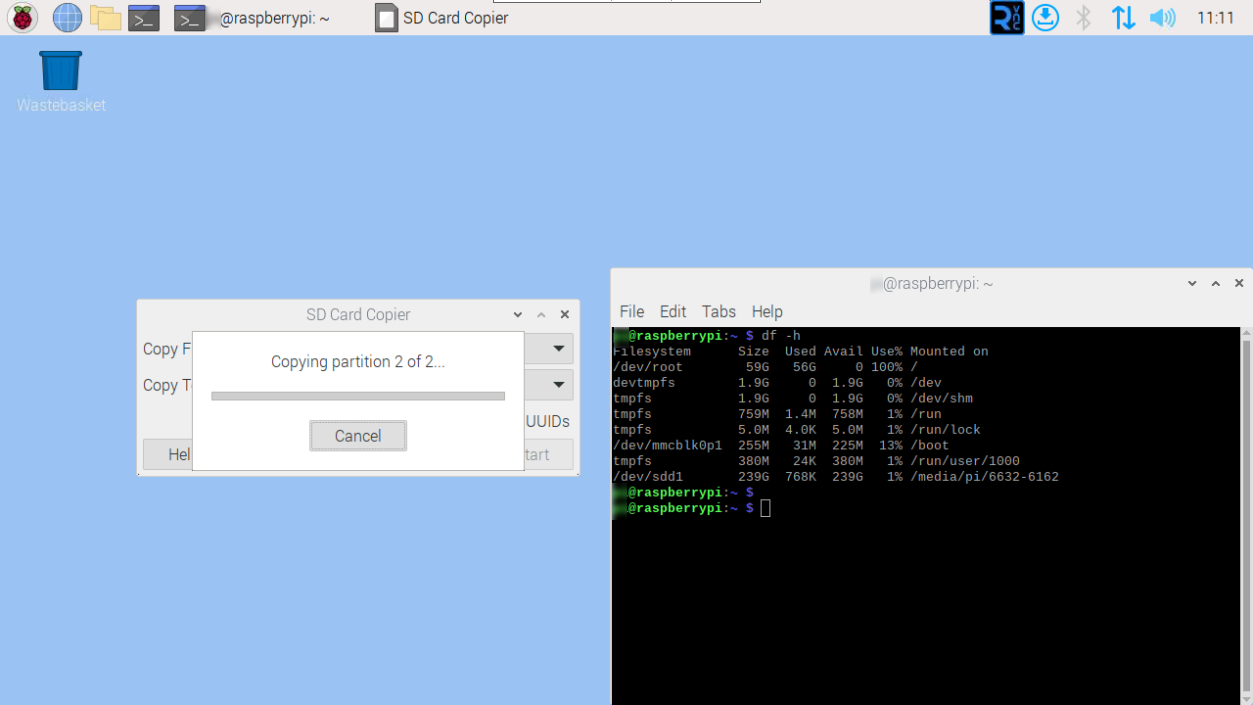Open the File Manager folder icon

pyautogui.click(x=105, y=17)
